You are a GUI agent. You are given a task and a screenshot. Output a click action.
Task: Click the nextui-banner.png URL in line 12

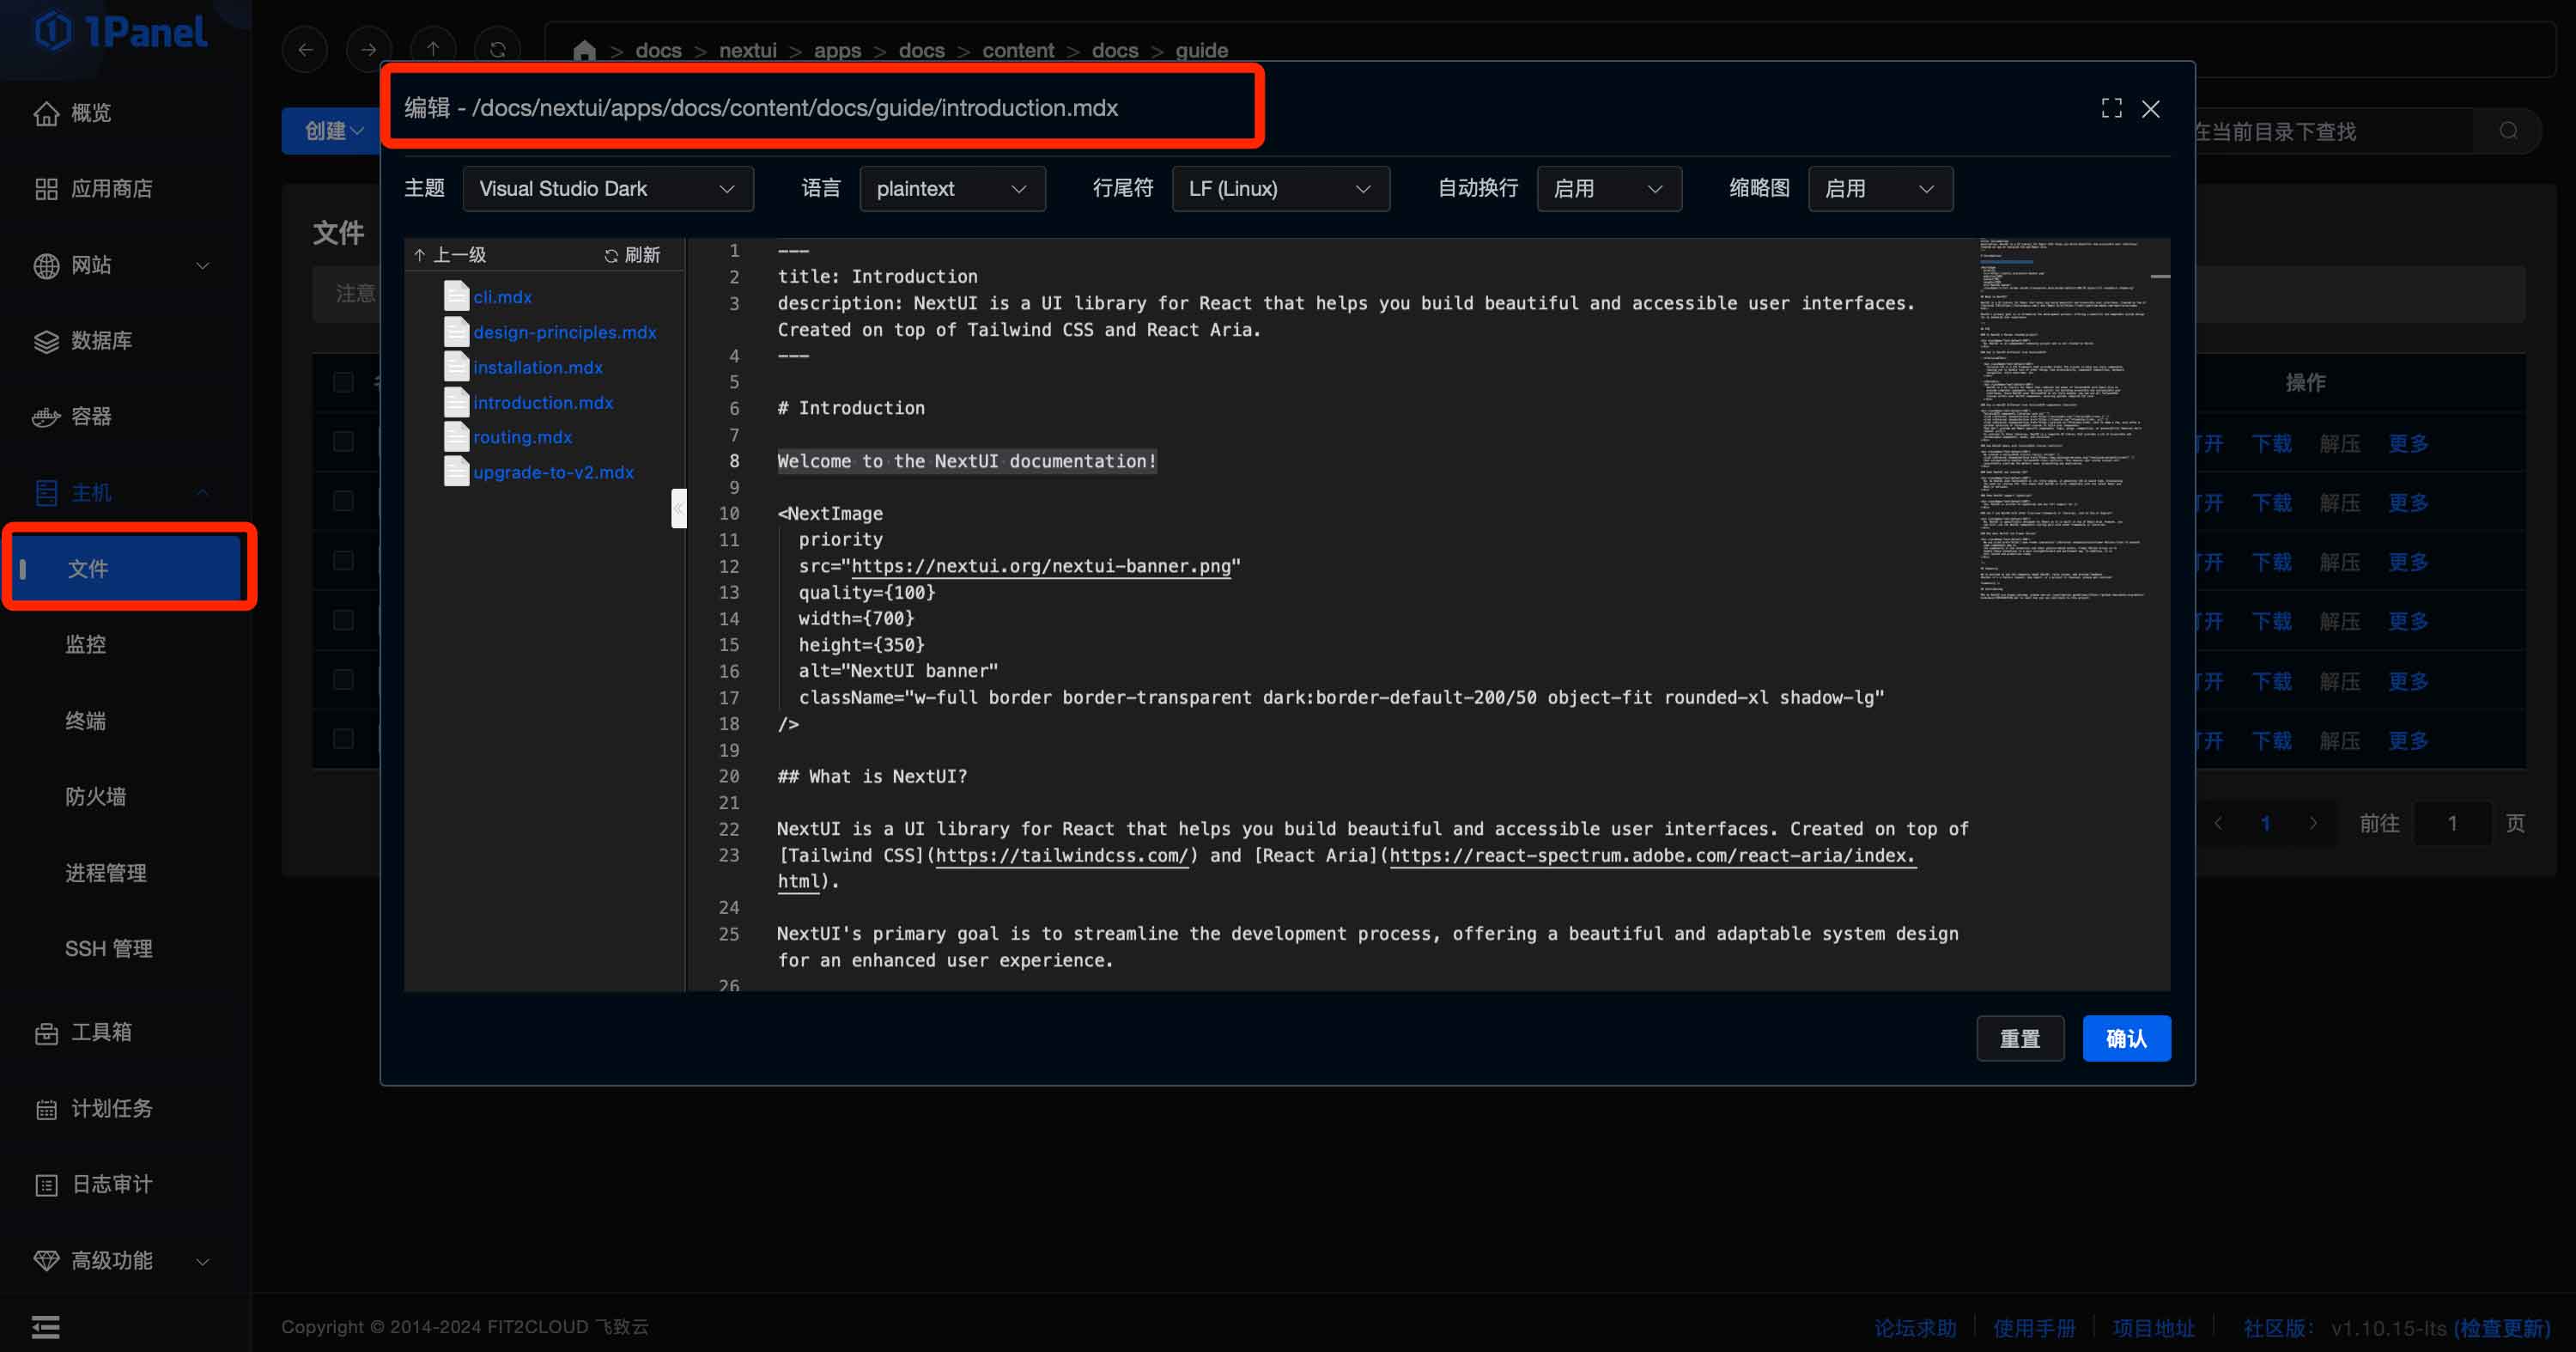coord(1041,566)
